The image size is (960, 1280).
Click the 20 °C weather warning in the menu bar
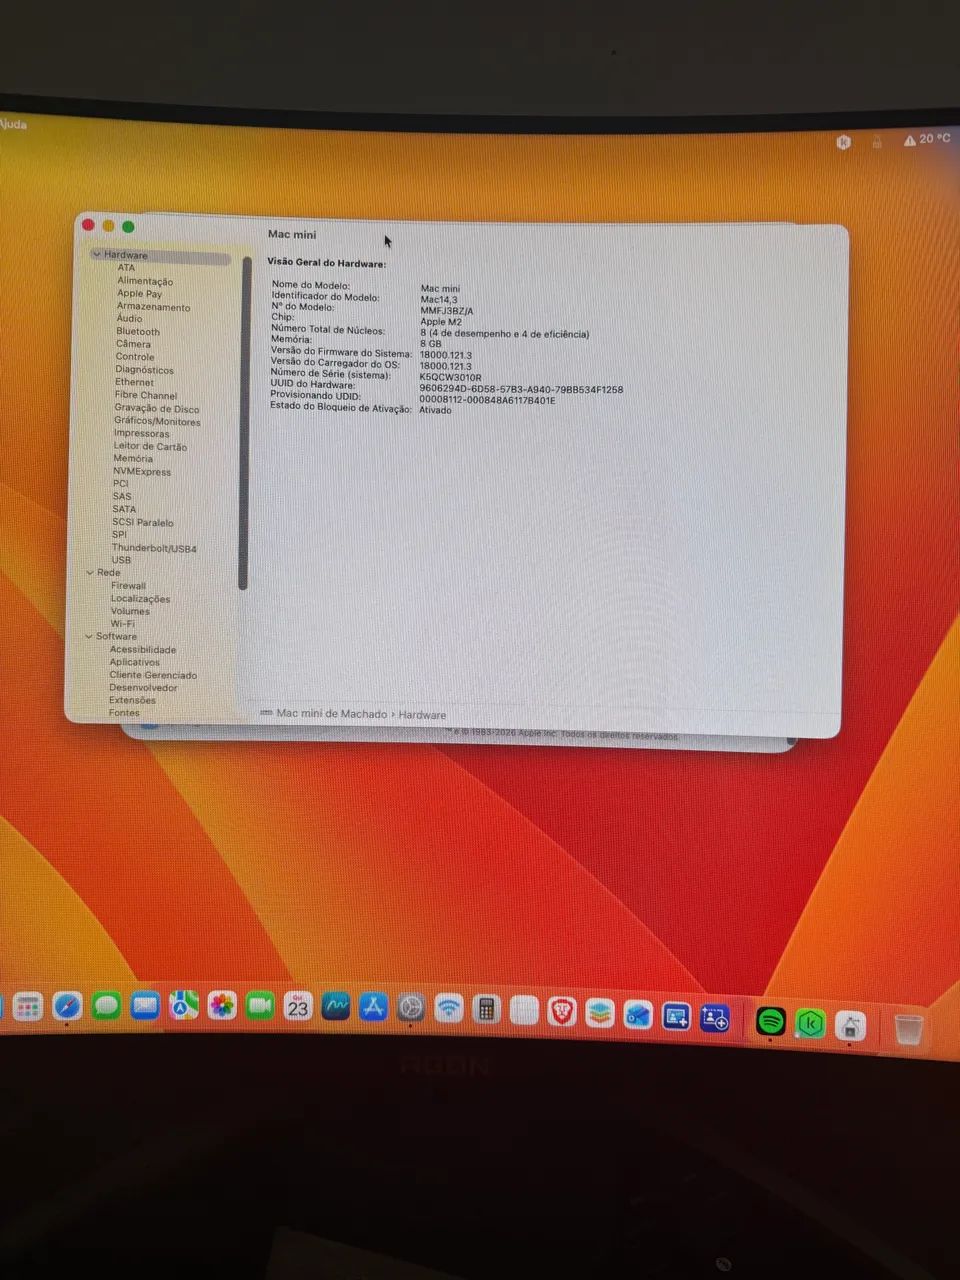pos(927,139)
